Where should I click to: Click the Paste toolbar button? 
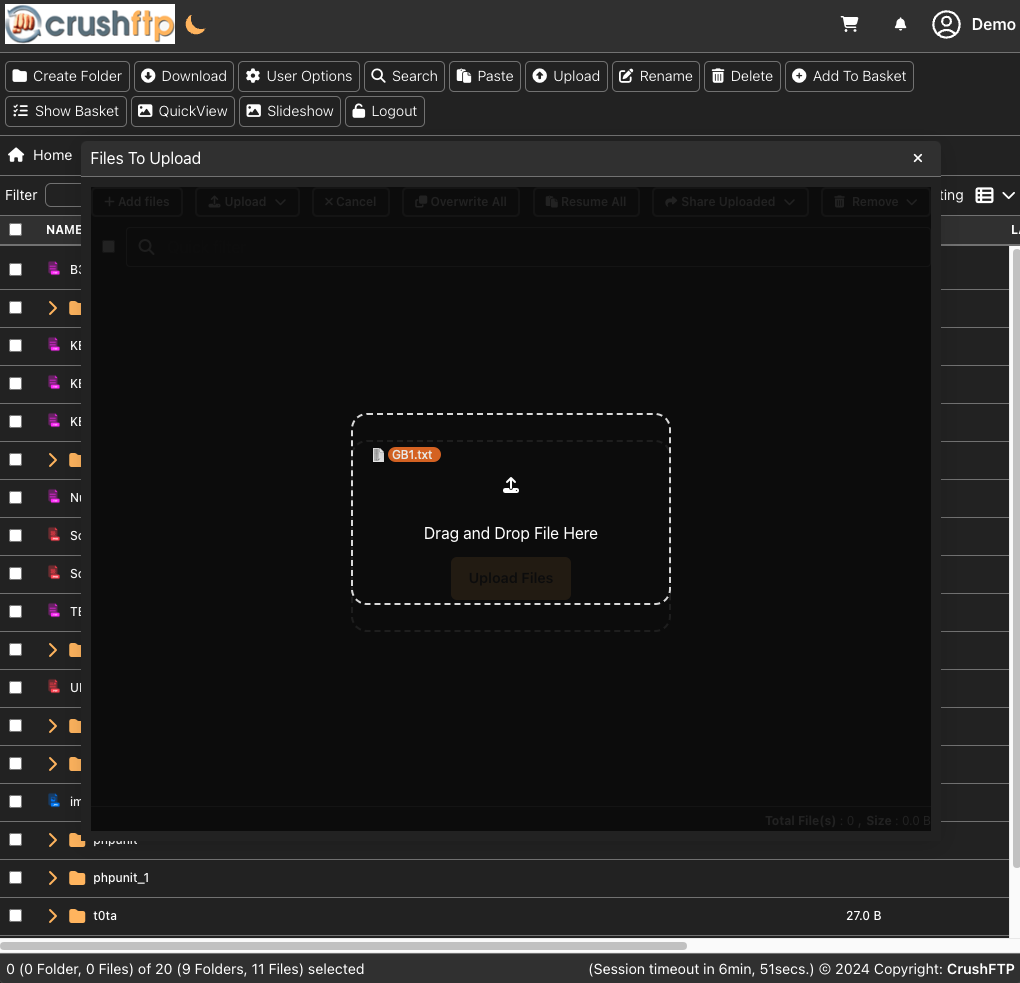(x=485, y=76)
